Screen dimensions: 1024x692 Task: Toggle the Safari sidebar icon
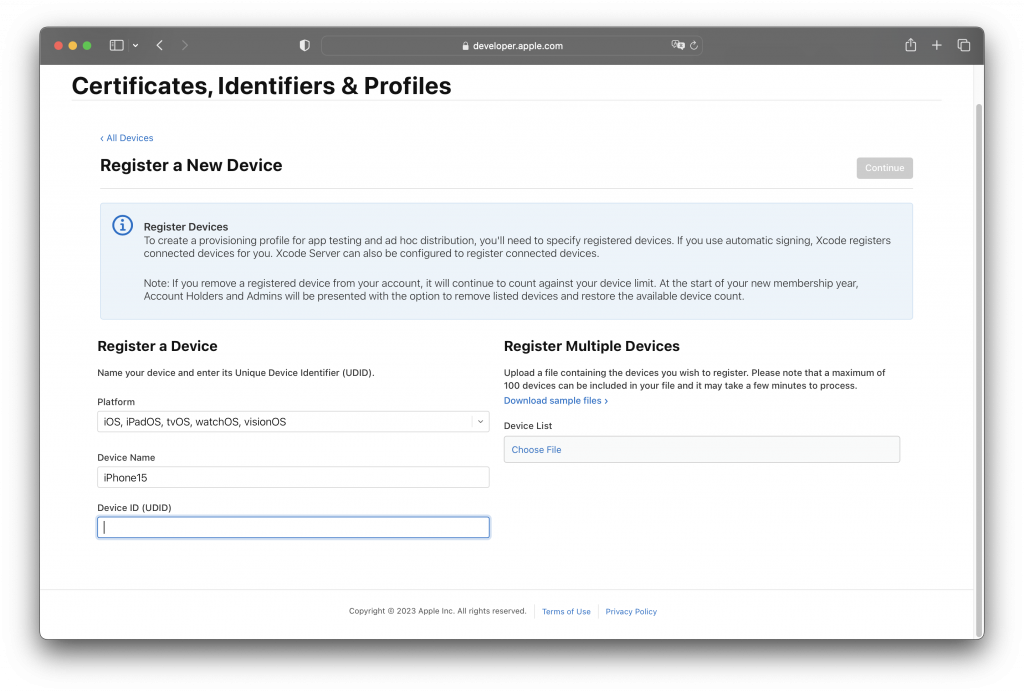click(116, 45)
